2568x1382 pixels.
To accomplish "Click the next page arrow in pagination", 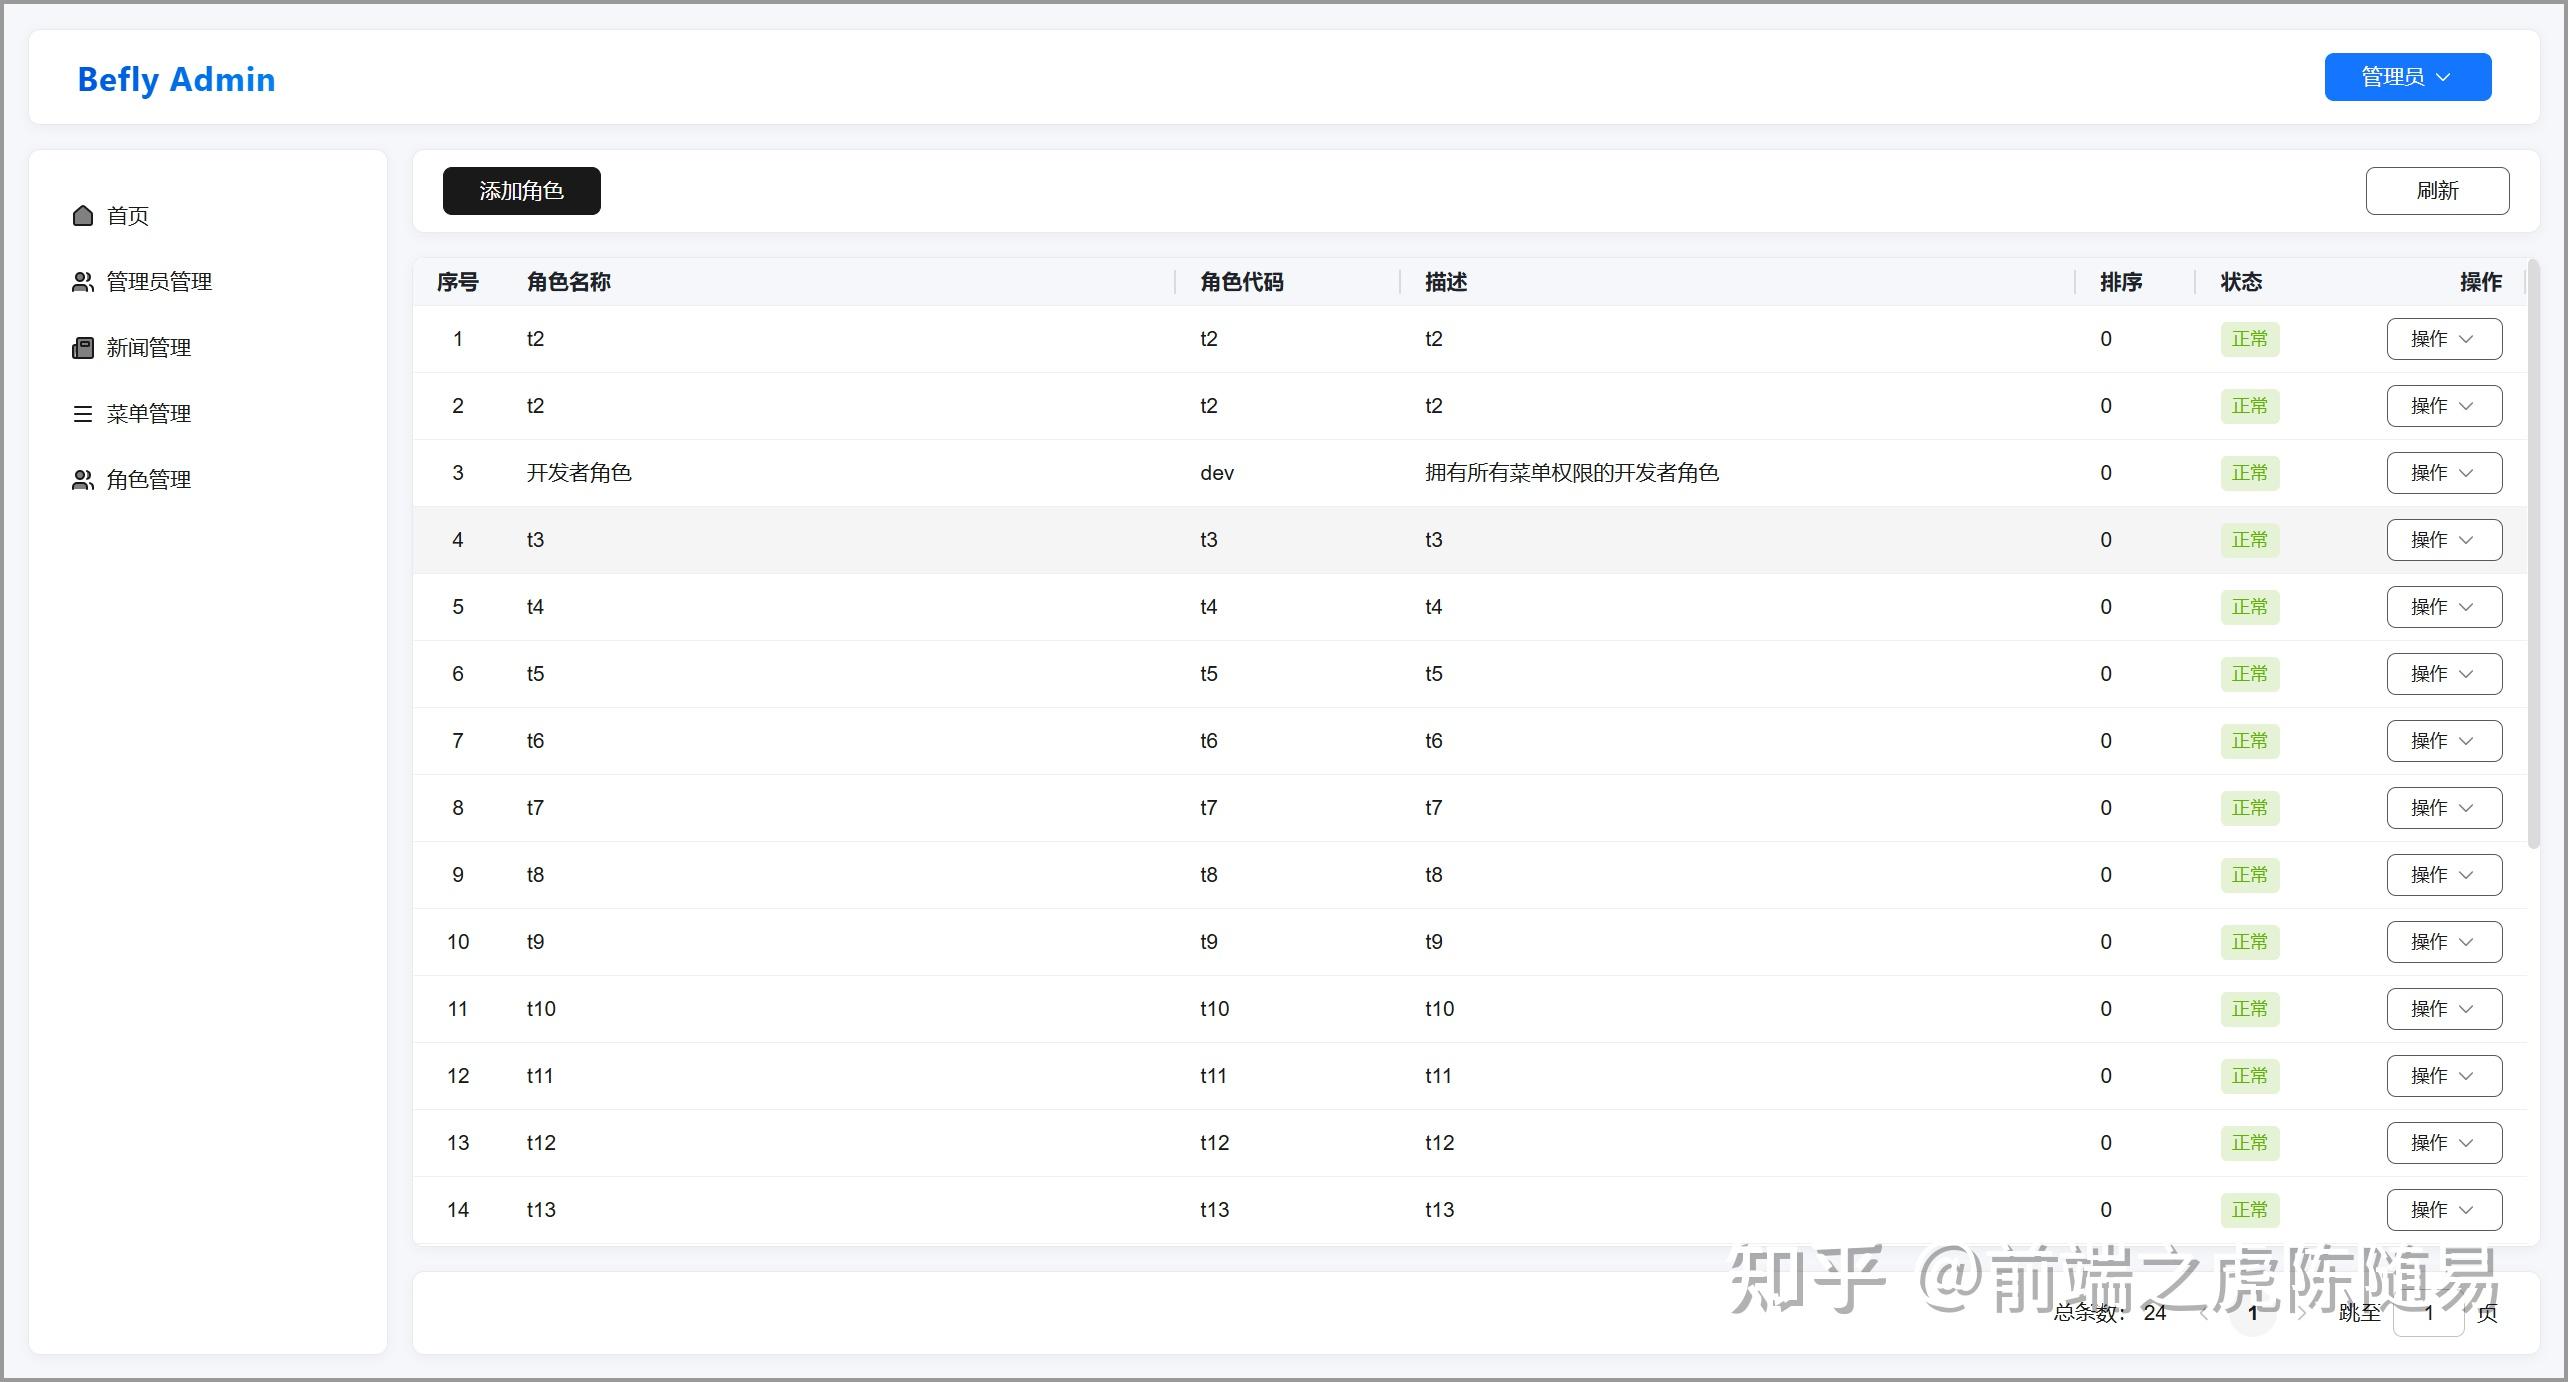I will 2301,1313.
